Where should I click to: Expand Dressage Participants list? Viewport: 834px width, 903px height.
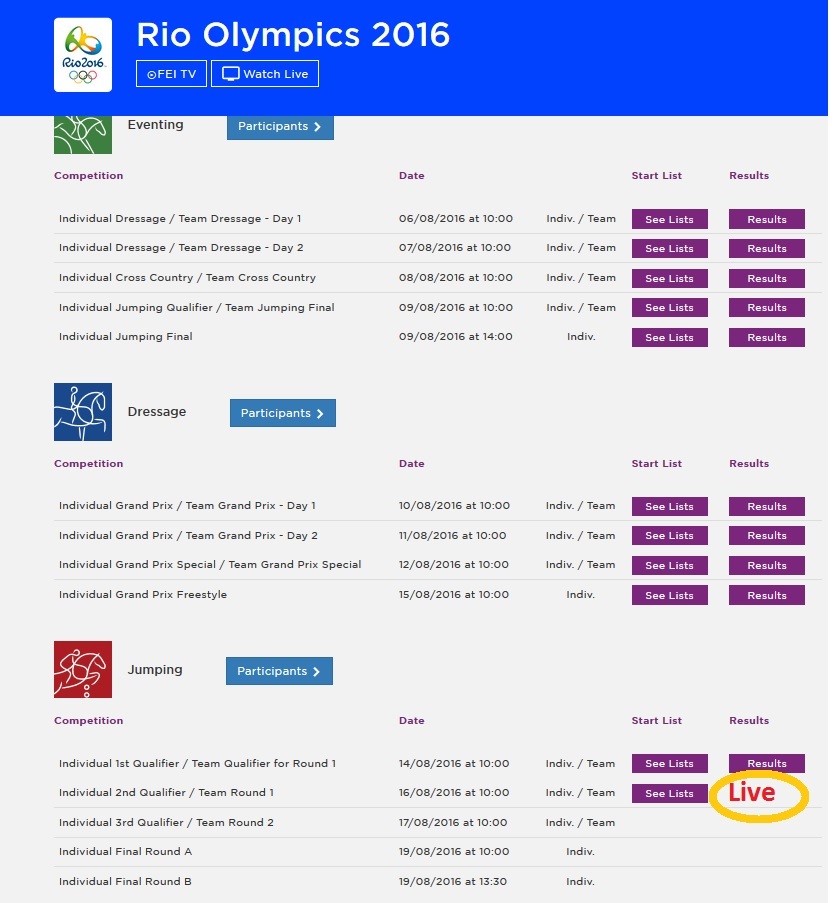[x=282, y=413]
